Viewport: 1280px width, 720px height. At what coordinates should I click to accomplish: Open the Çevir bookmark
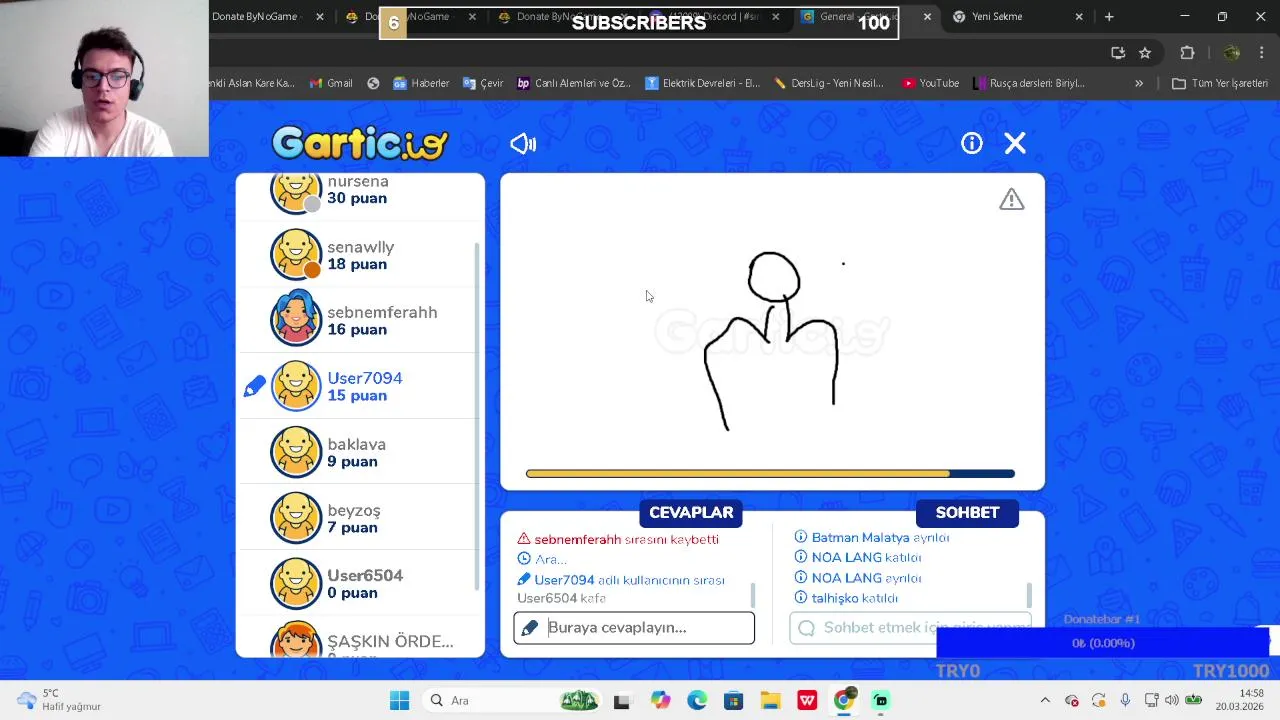[x=483, y=83]
